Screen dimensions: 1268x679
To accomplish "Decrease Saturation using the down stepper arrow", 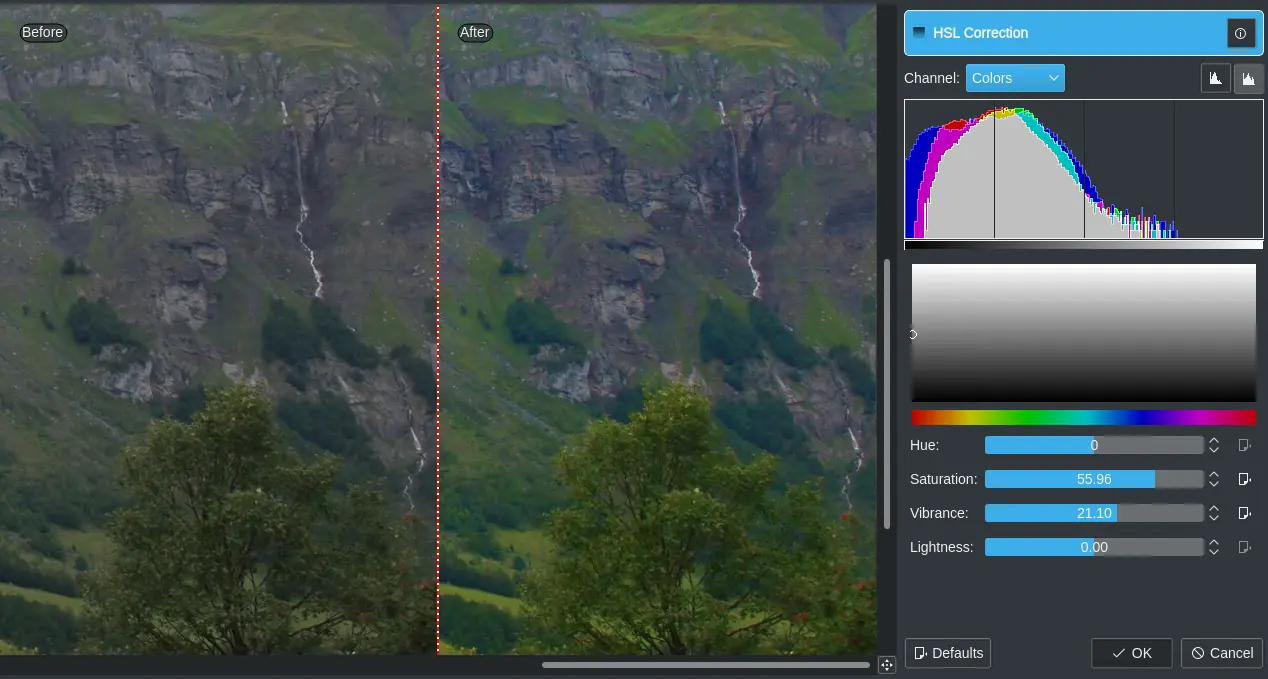I will [x=1214, y=484].
